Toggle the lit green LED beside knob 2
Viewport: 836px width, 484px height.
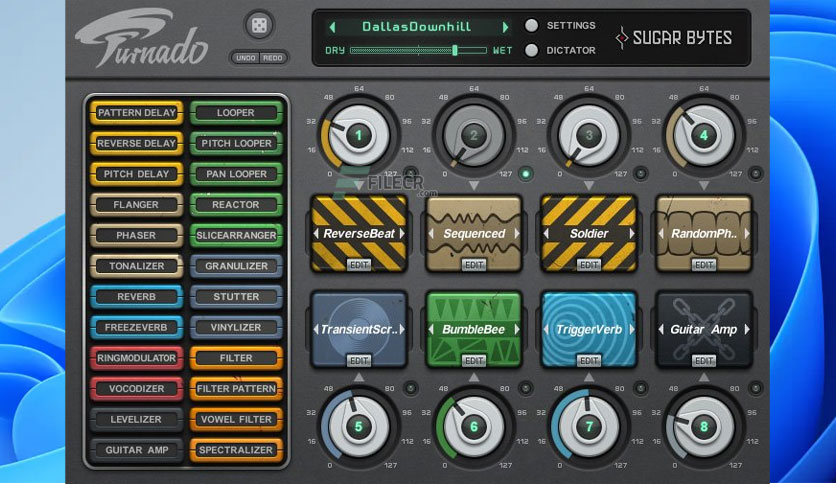pyautogui.click(x=526, y=173)
